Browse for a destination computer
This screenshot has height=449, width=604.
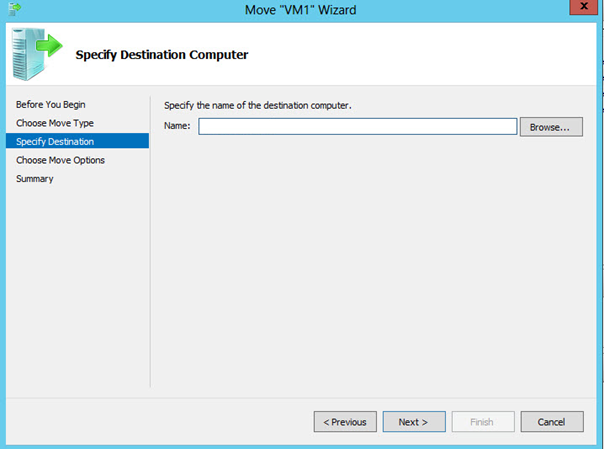(x=551, y=127)
